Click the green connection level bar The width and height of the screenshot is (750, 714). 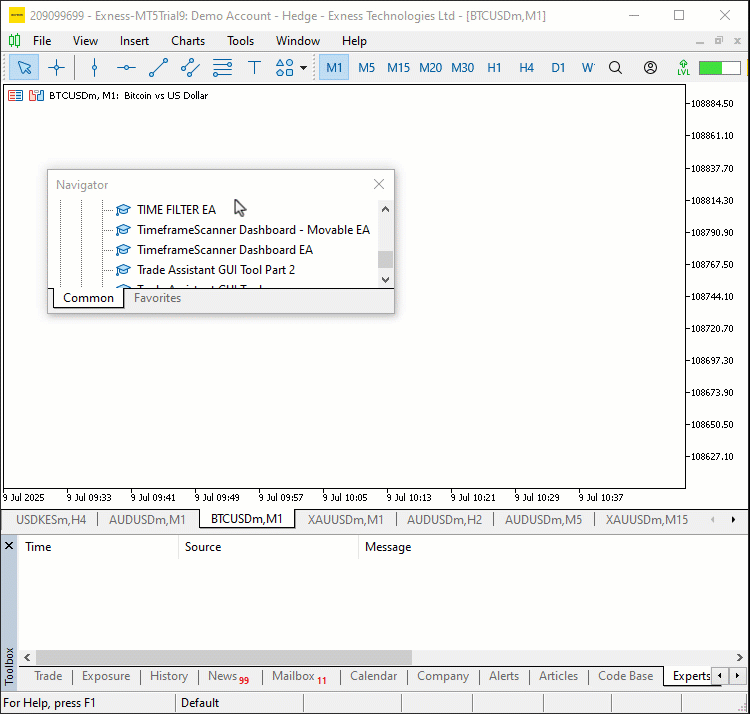click(719, 67)
